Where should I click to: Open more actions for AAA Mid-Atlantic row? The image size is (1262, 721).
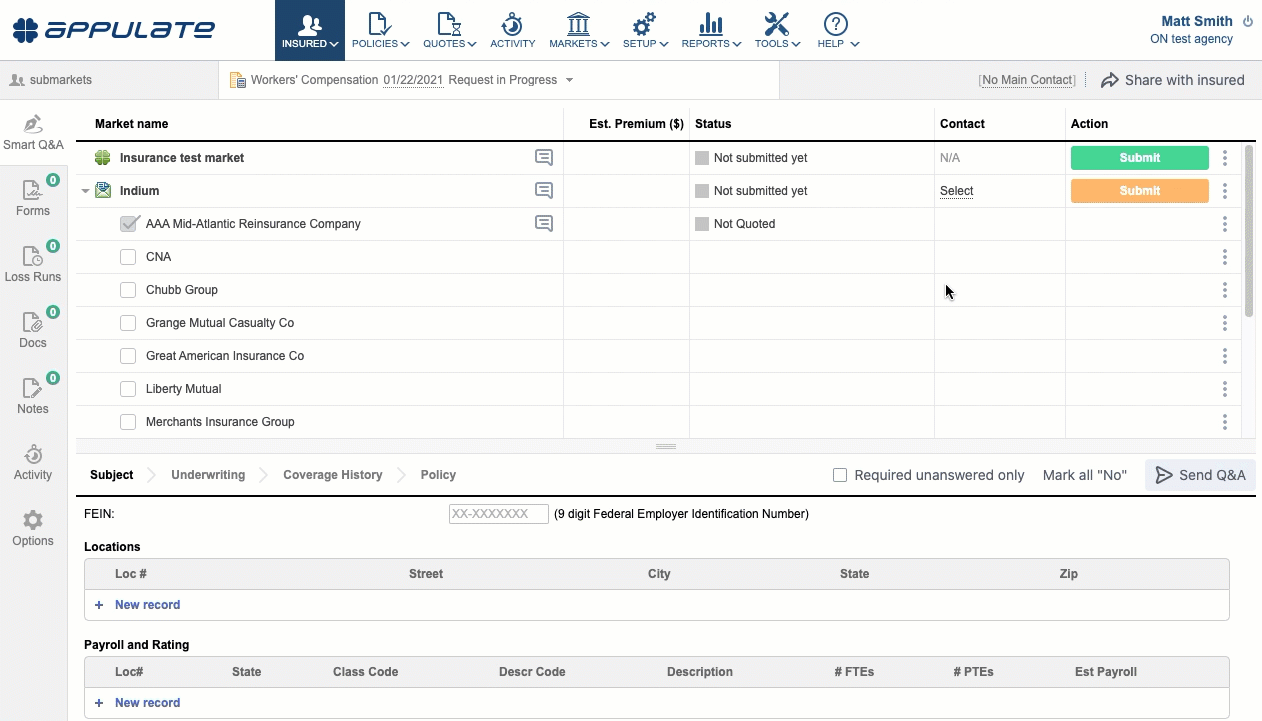click(1225, 224)
